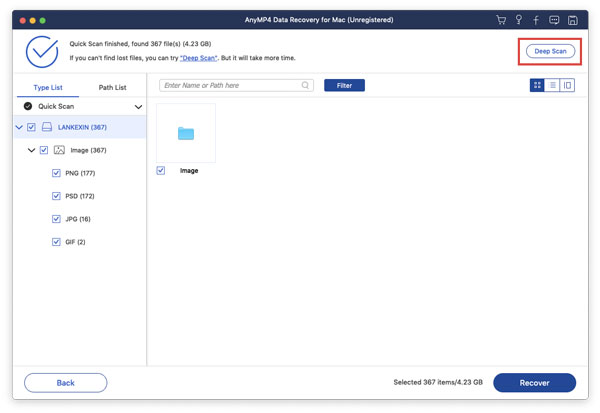Screen dimensions: 600x413
Task: Select the LANKEXIN (367) label
Action: (x=82, y=127)
